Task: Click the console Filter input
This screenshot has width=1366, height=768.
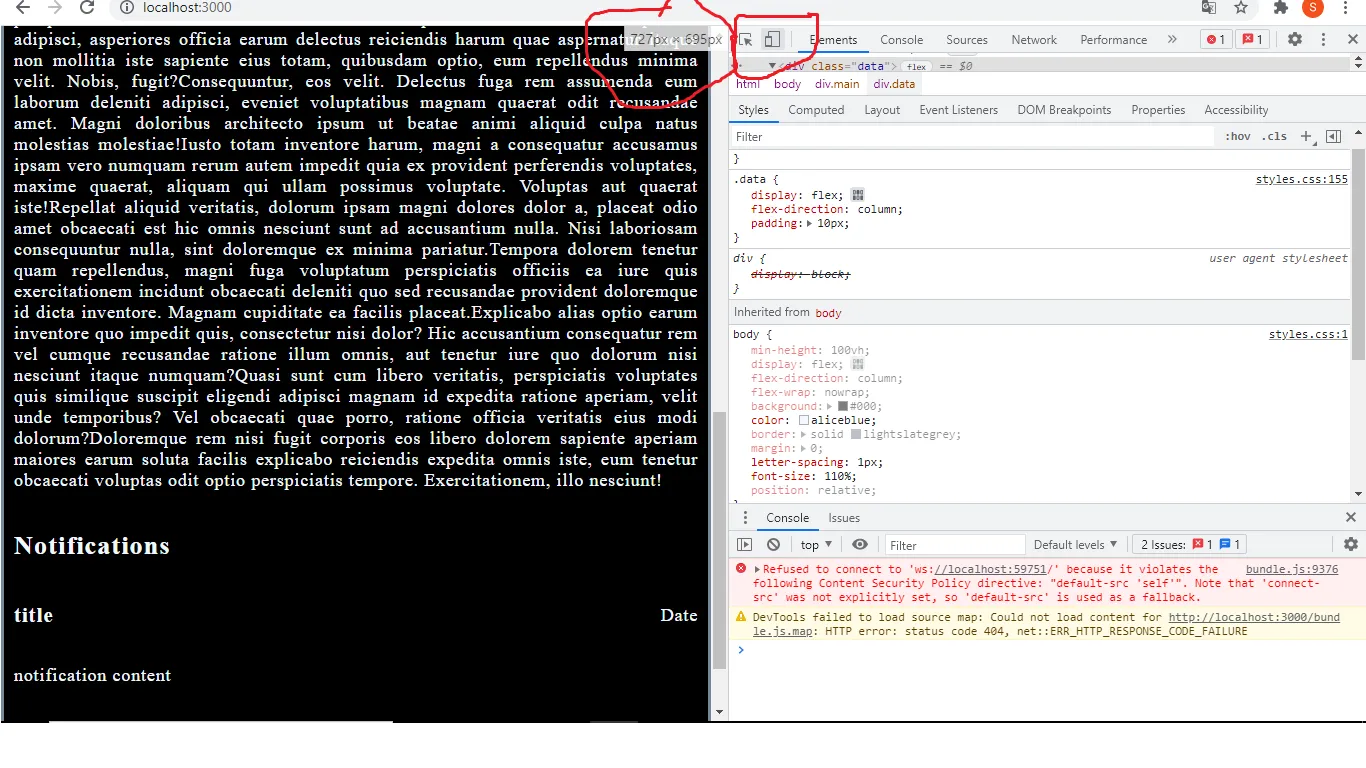Action: 955,545
